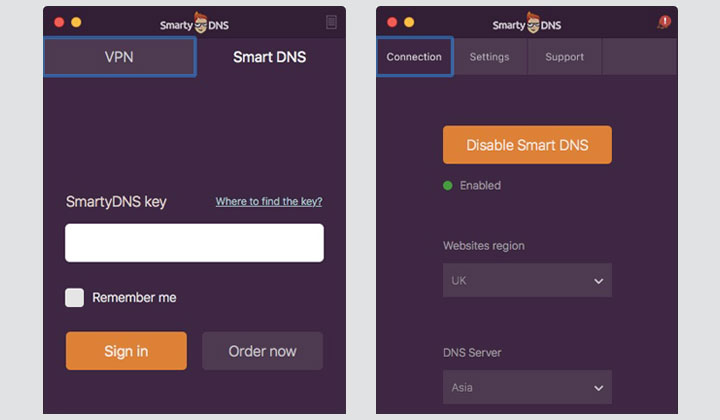Image resolution: width=720 pixels, height=420 pixels.
Task: Click the Sign in button
Action: pyautogui.click(x=126, y=351)
